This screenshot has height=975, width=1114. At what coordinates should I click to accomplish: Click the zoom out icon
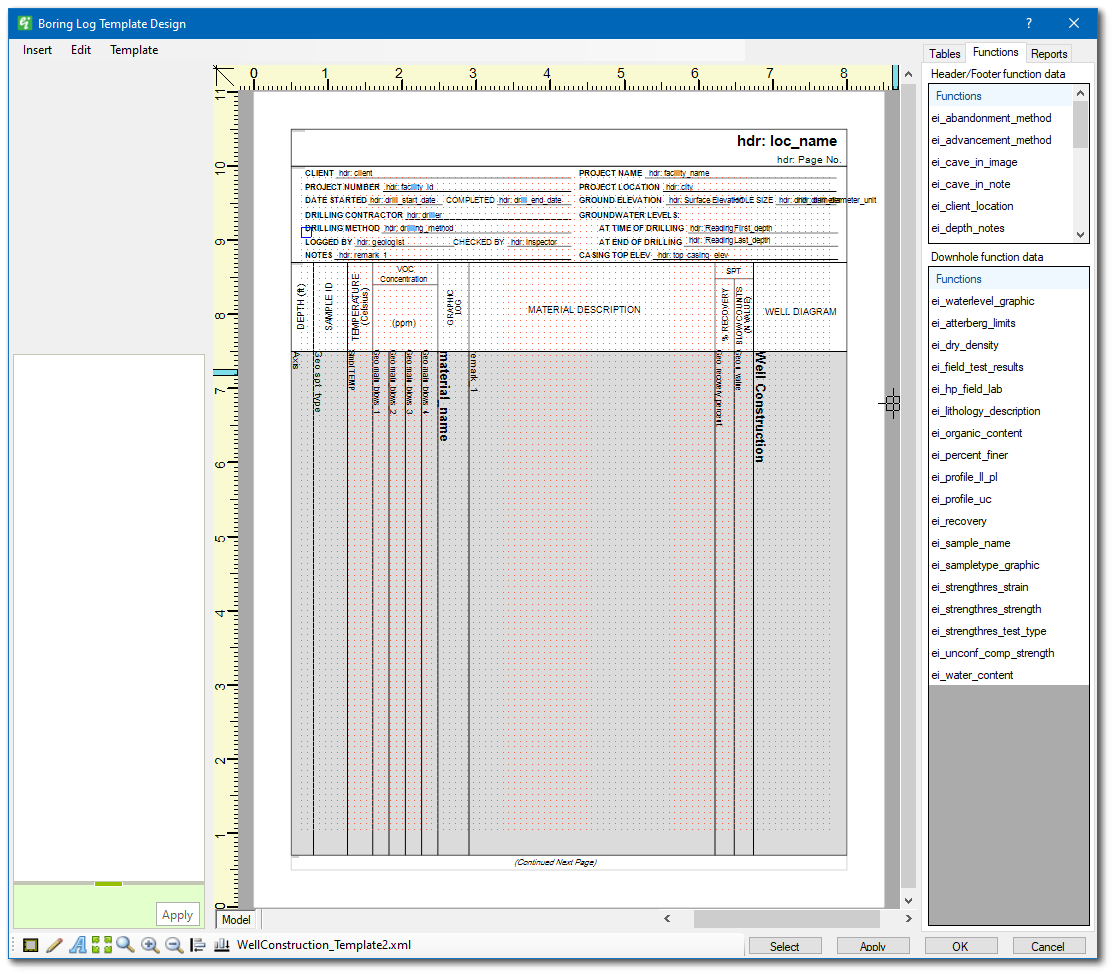tap(173, 944)
